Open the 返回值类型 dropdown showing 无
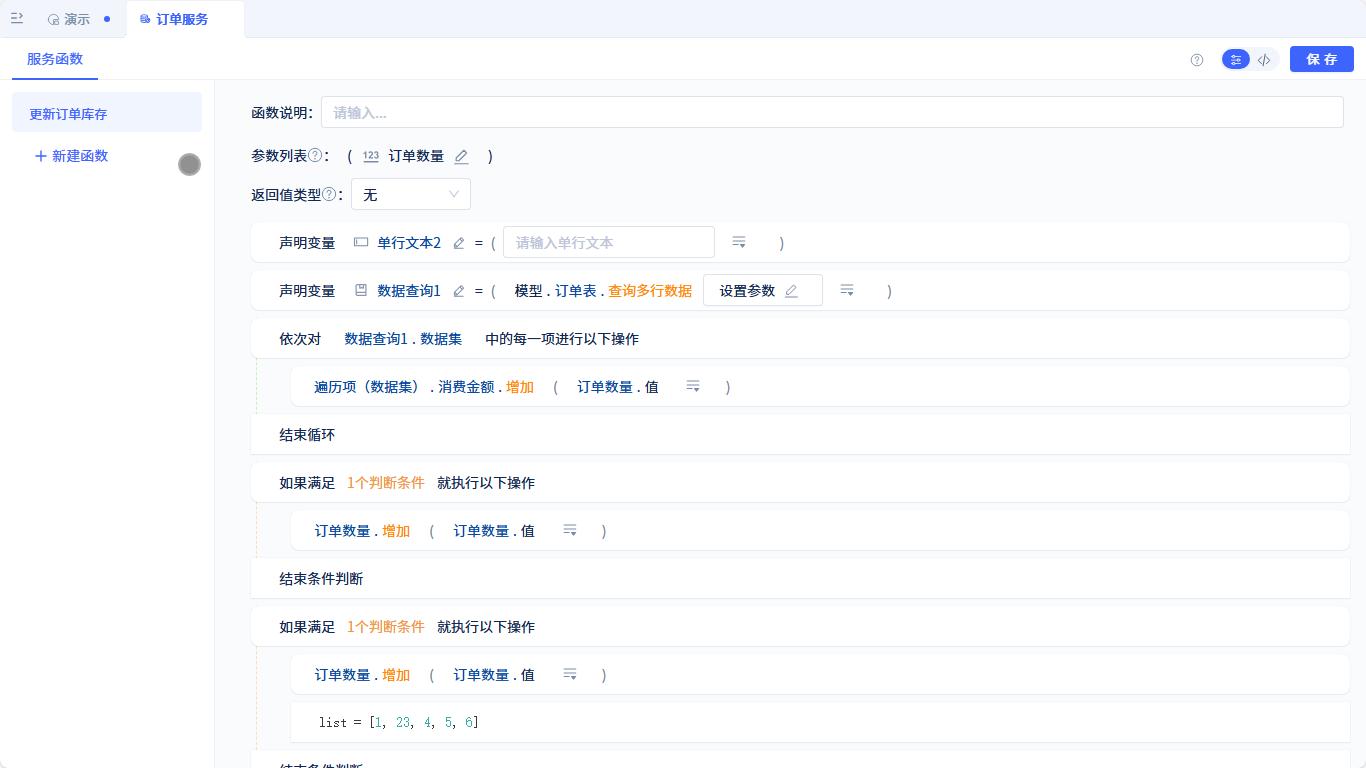Viewport: 1366px width, 768px height. click(410, 194)
